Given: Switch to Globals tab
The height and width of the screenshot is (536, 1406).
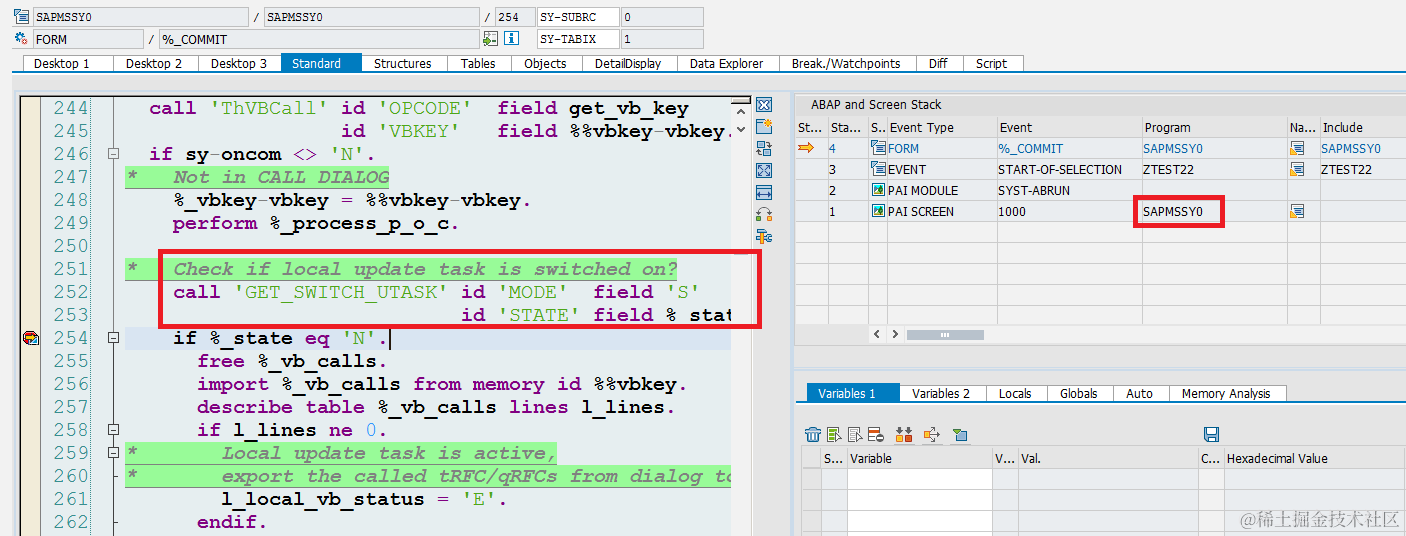Looking at the screenshot, I should (x=1079, y=393).
